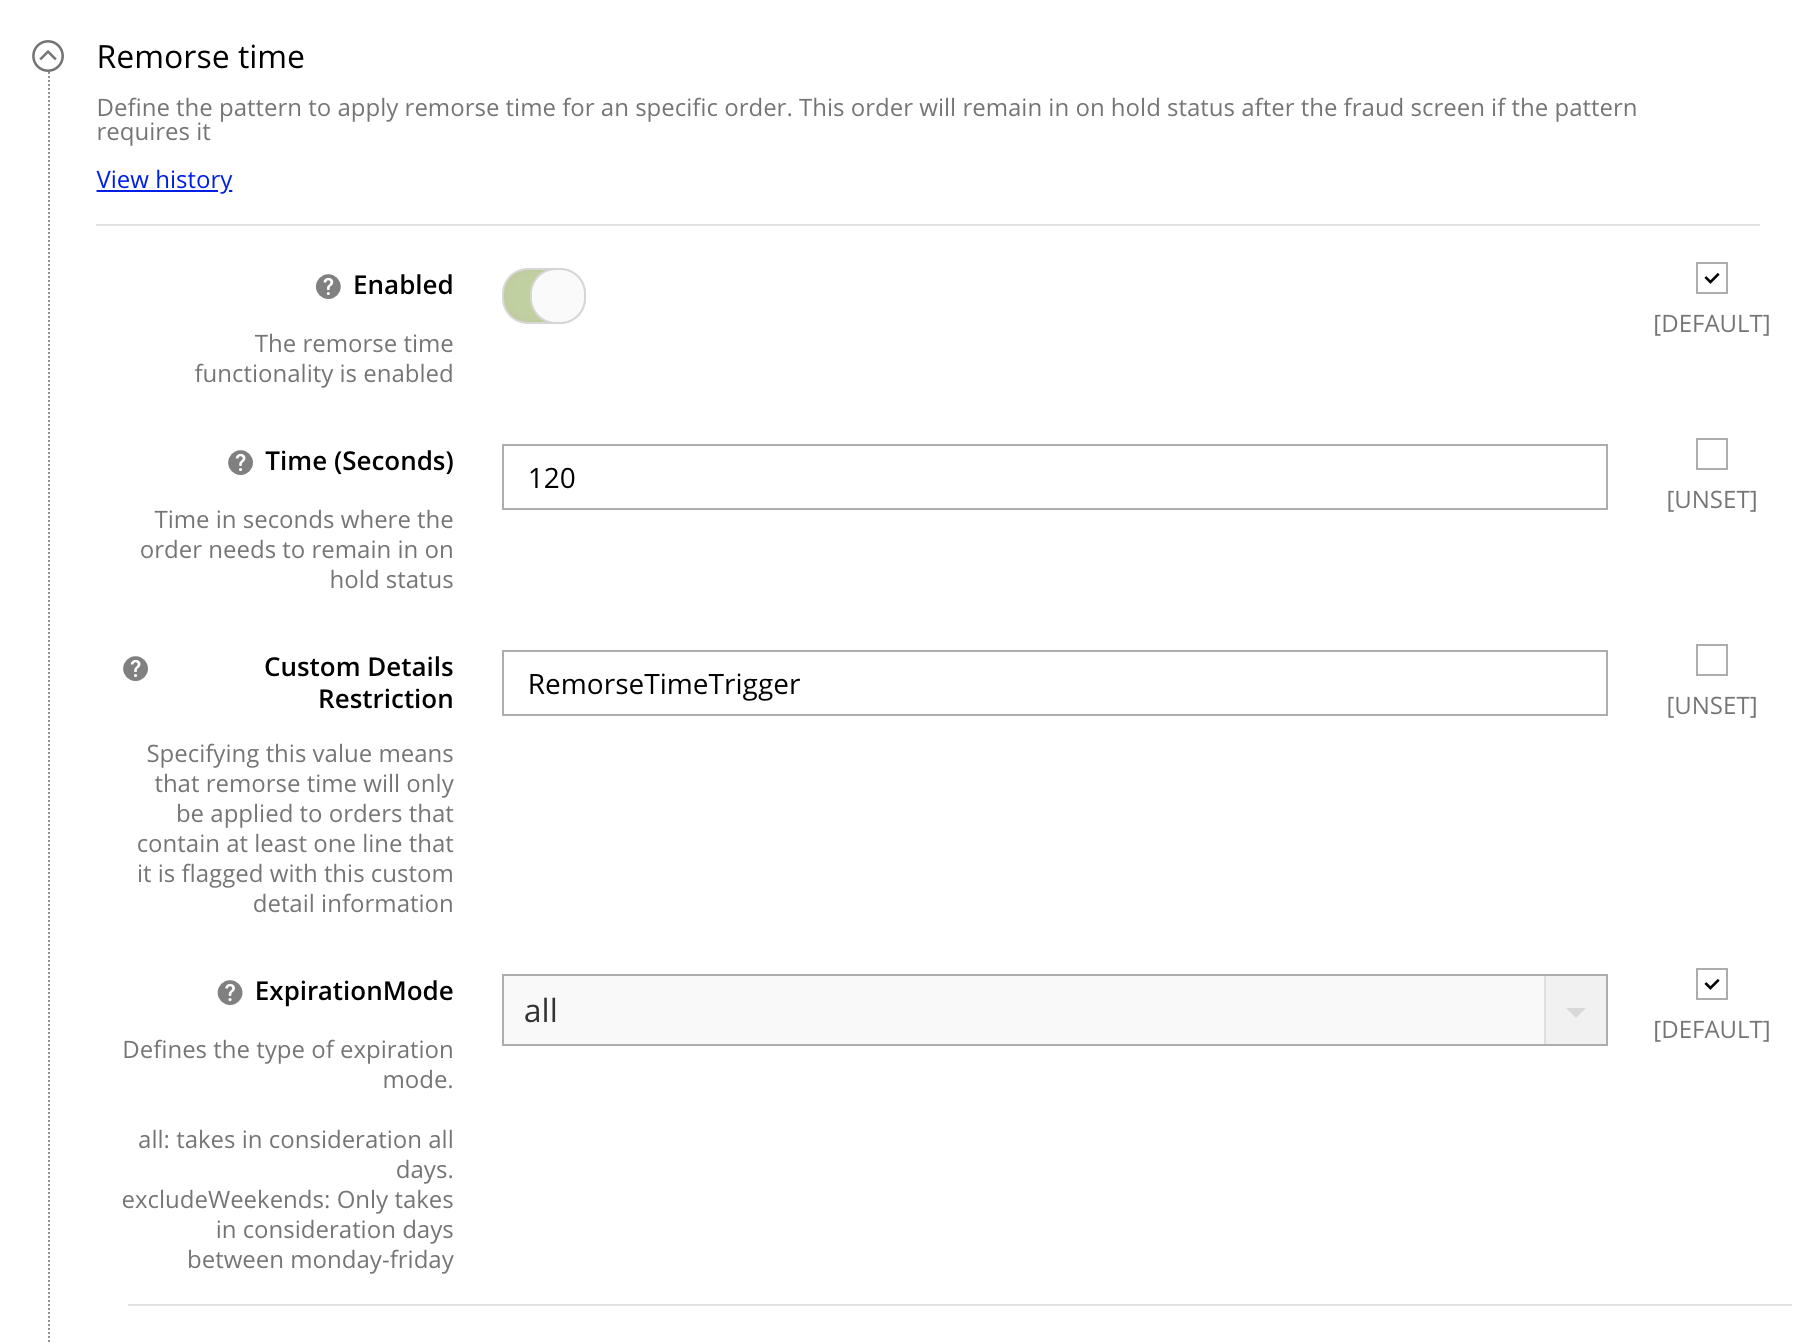Click help icon next to Enabled
The width and height of the screenshot is (1818, 1344).
[x=328, y=287]
